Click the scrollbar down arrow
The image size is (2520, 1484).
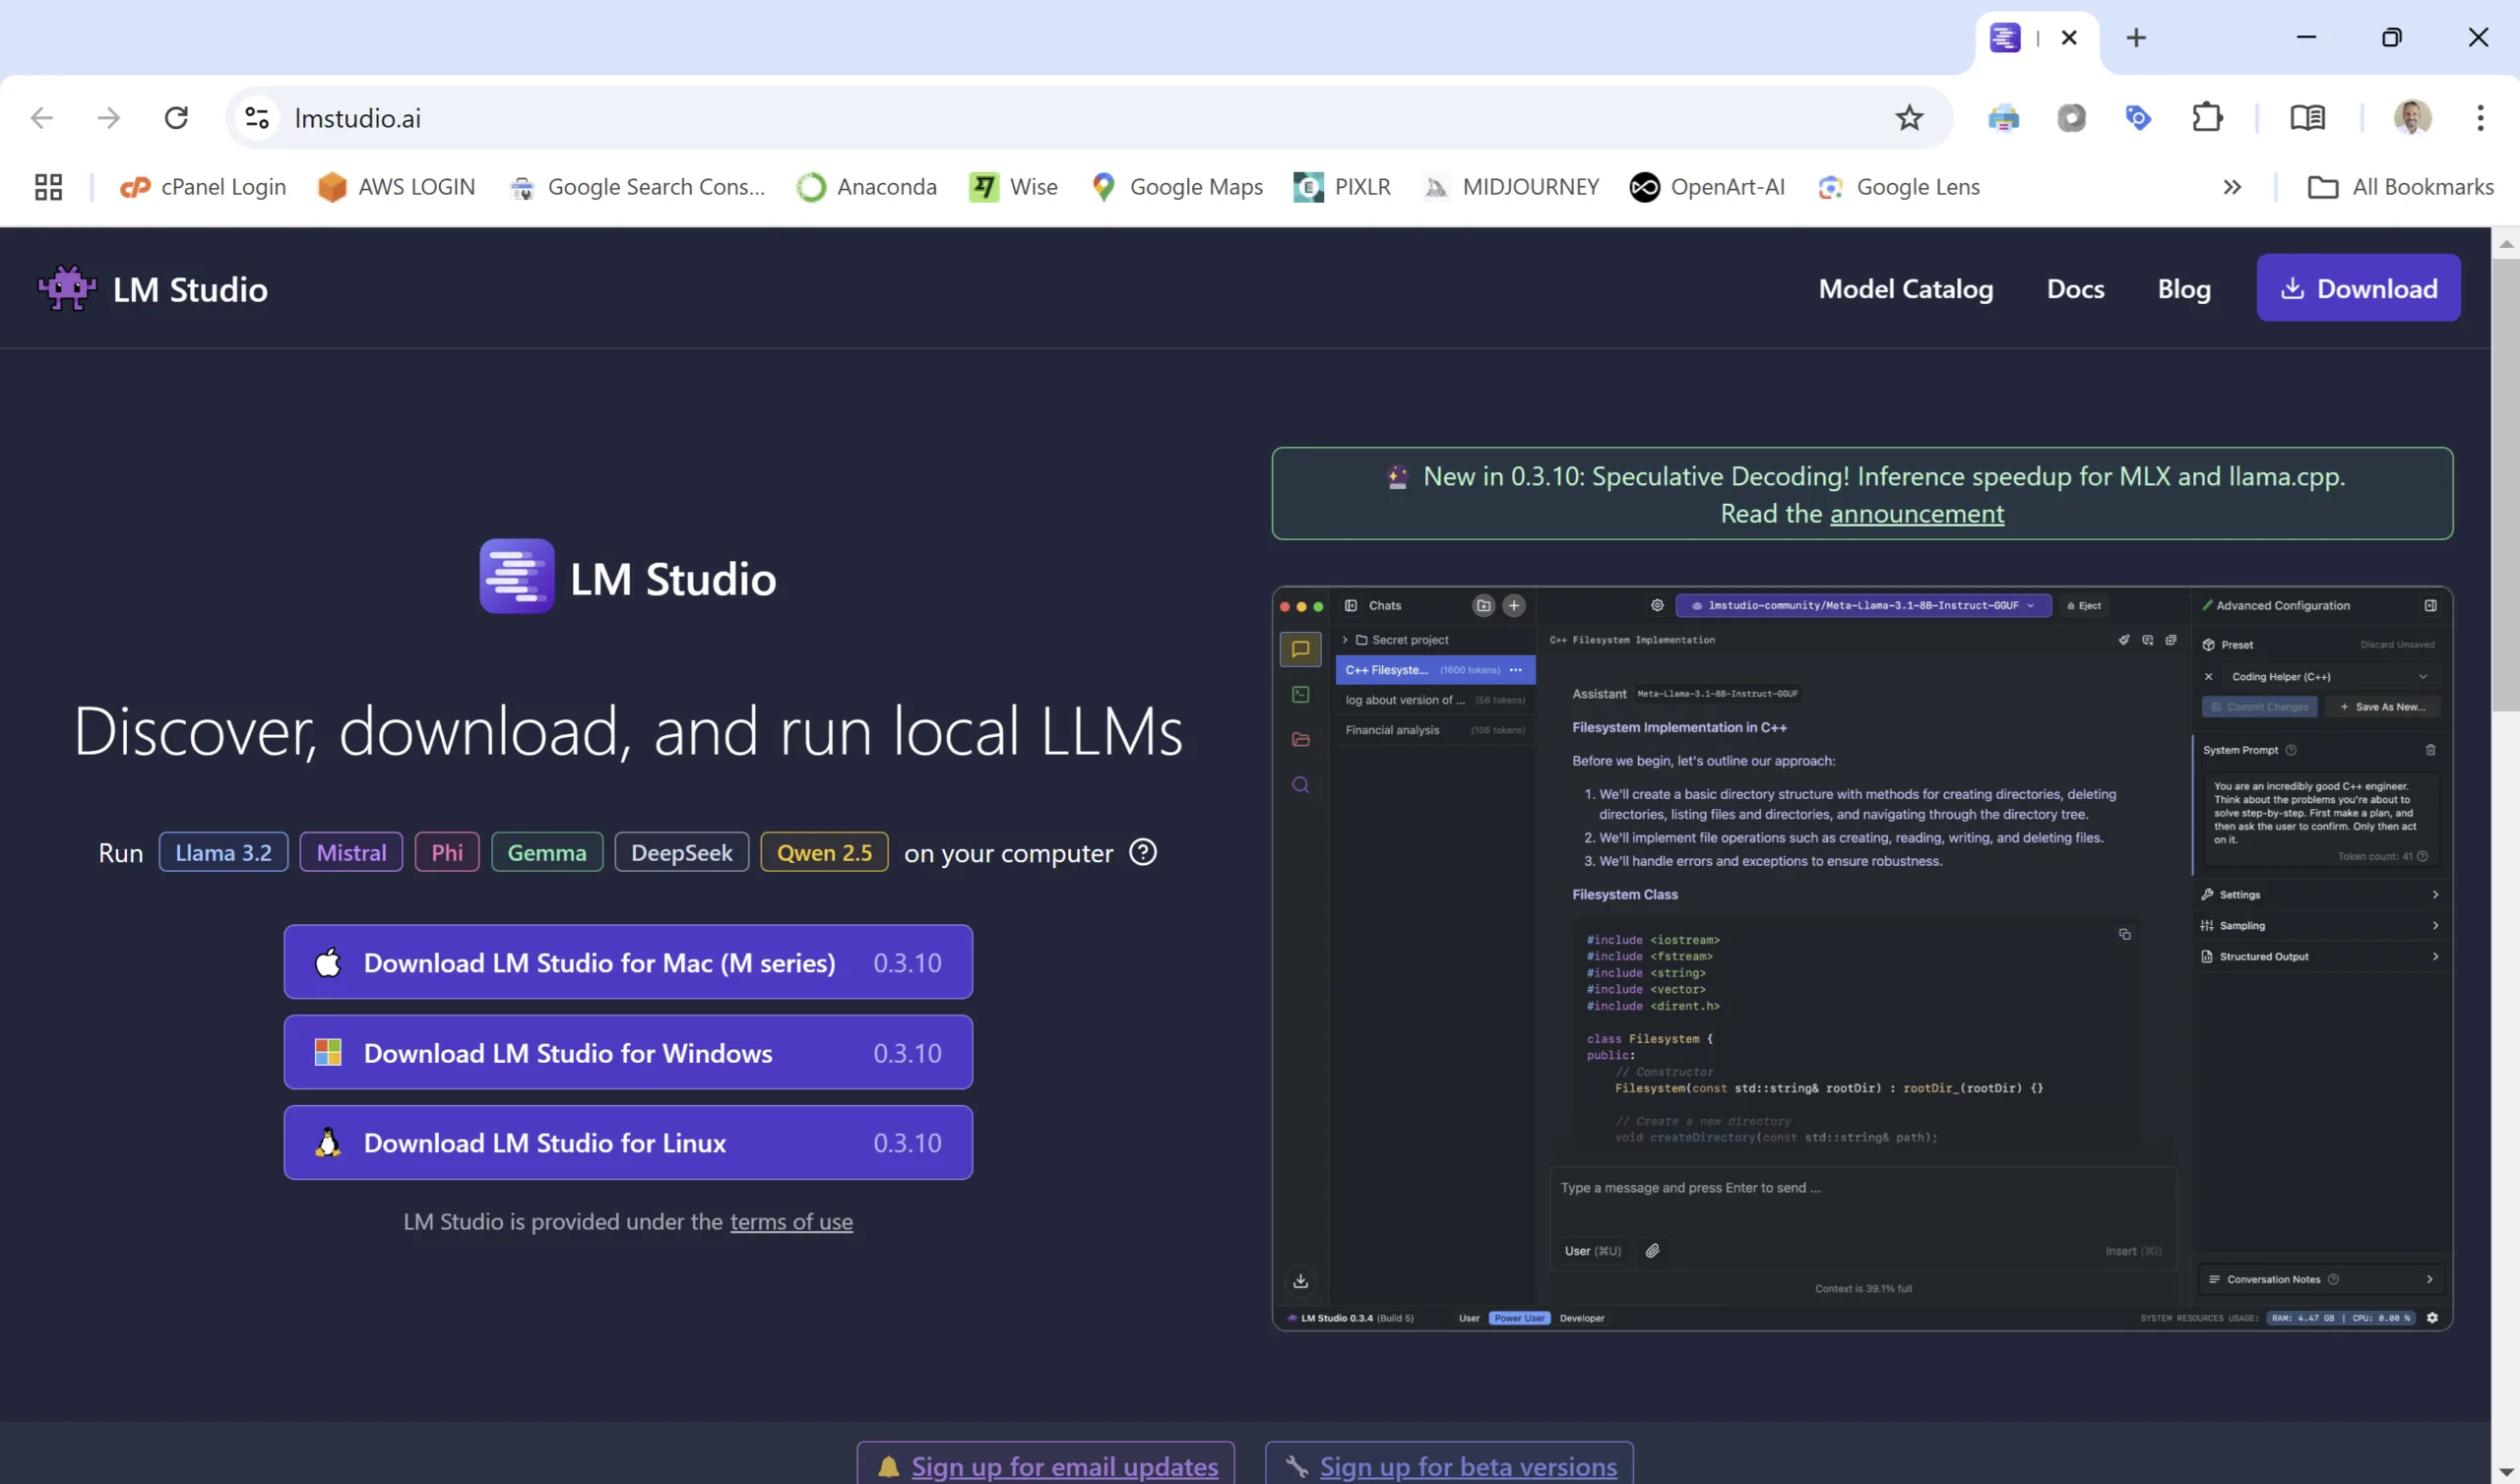[x=2505, y=1472]
